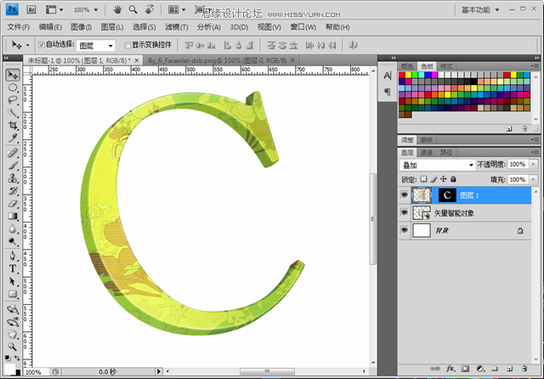544x379 pixels.
Task: Select the Horizontal Type tool
Action: pos(13,268)
